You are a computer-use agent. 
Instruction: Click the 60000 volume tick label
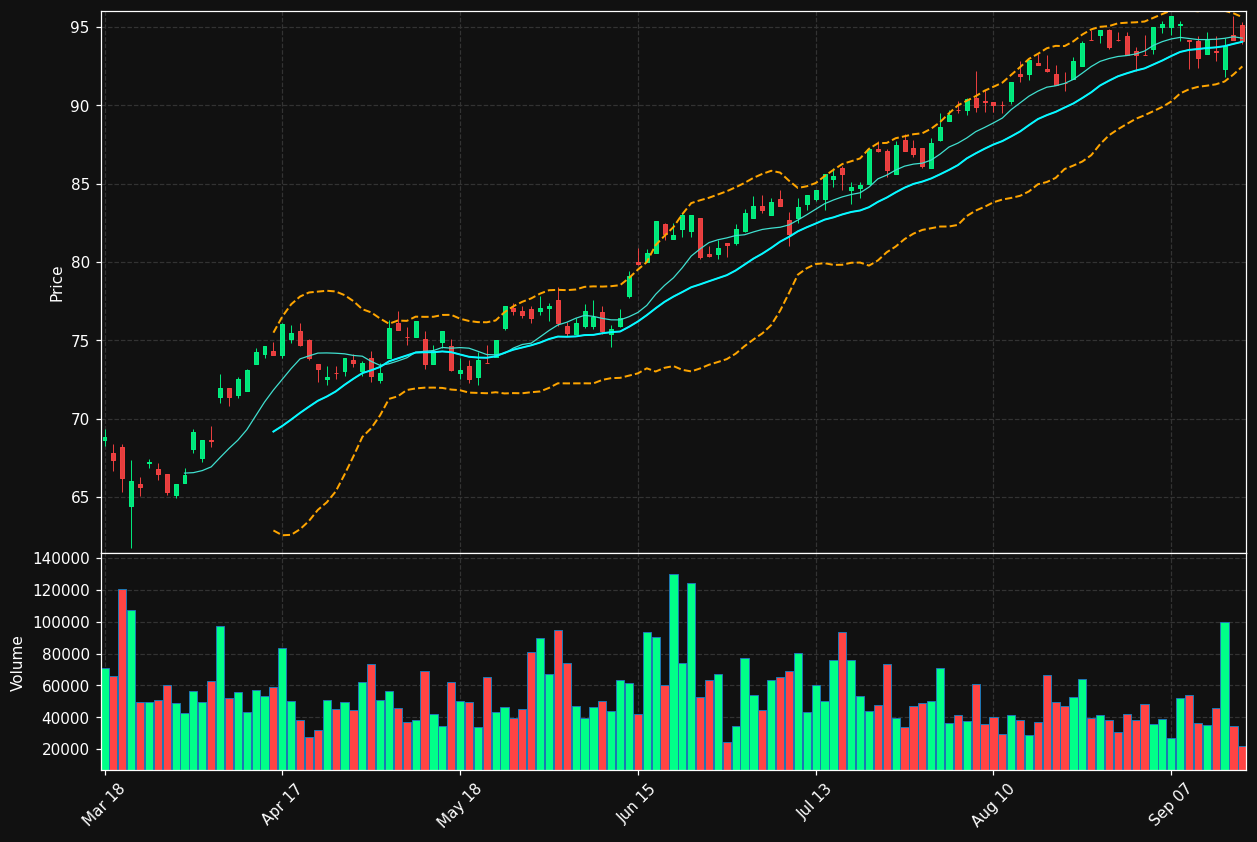click(66, 687)
